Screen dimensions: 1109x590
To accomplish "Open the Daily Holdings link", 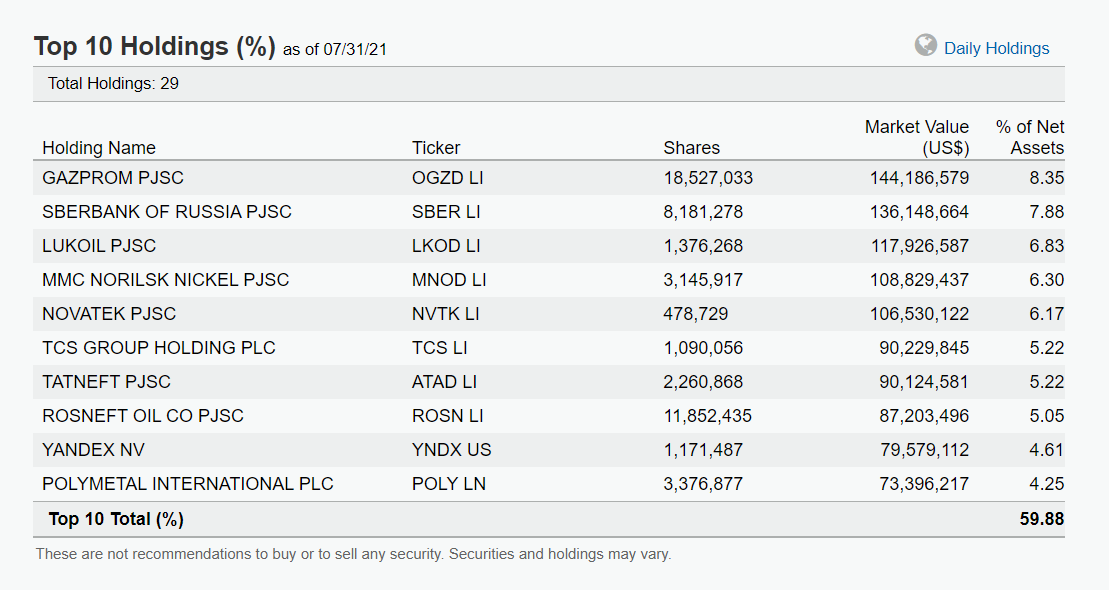I will pos(996,48).
